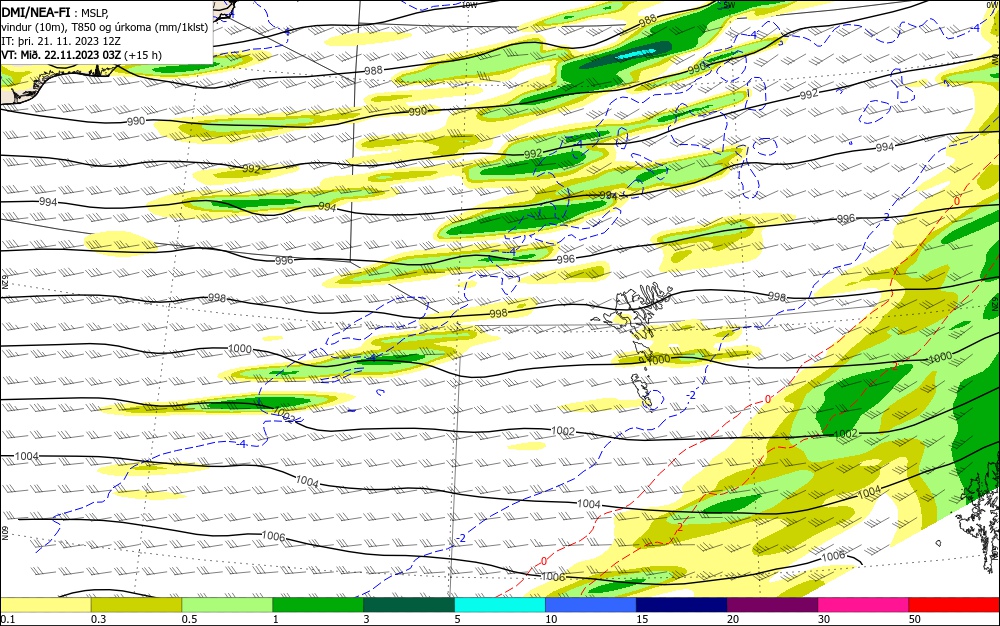Select the purple 20–30 legend swatch
The image size is (1000, 626).
(x=772, y=605)
